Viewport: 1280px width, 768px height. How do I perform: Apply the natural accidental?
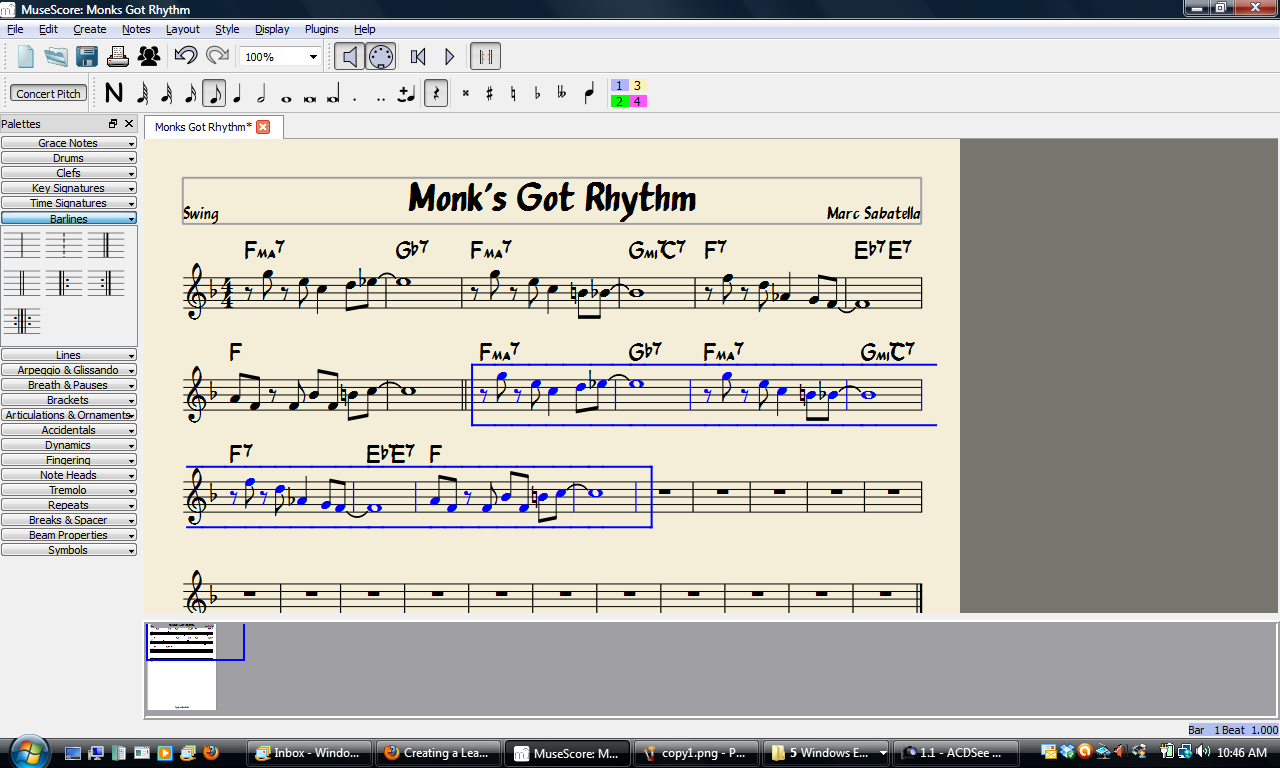(x=513, y=94)
